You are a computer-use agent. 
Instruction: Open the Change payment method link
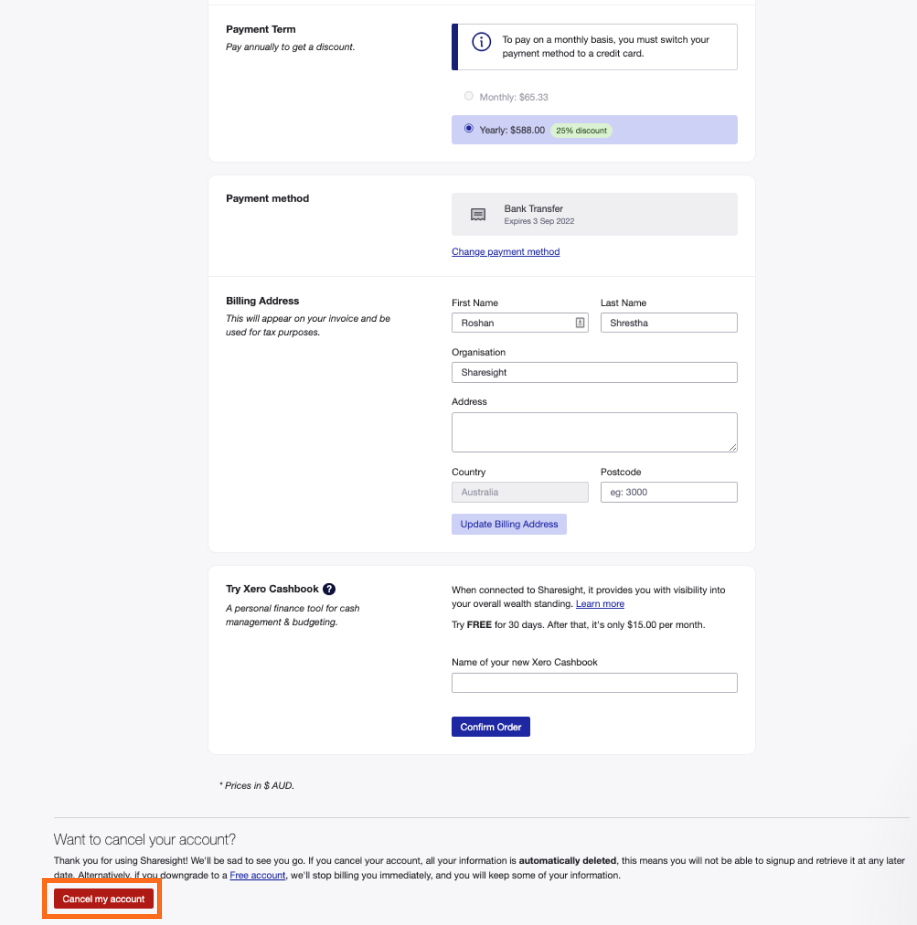click(505, 251)
